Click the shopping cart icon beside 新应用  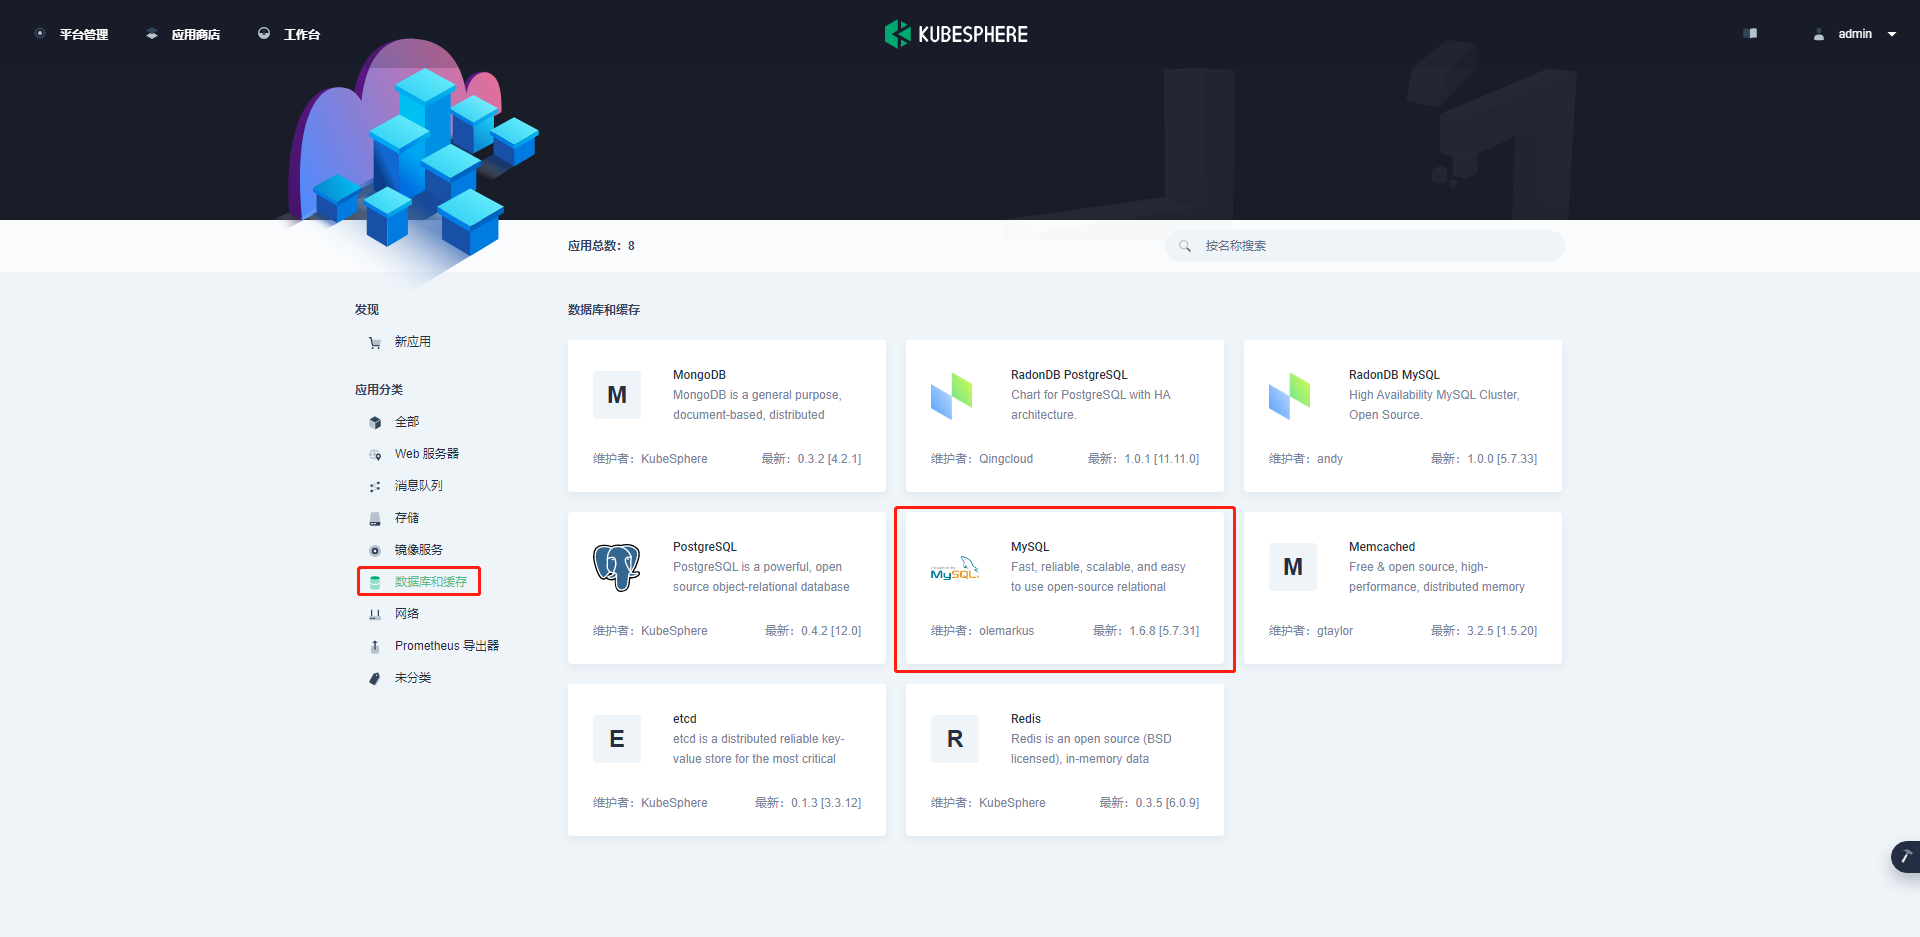tap(375, 343)
